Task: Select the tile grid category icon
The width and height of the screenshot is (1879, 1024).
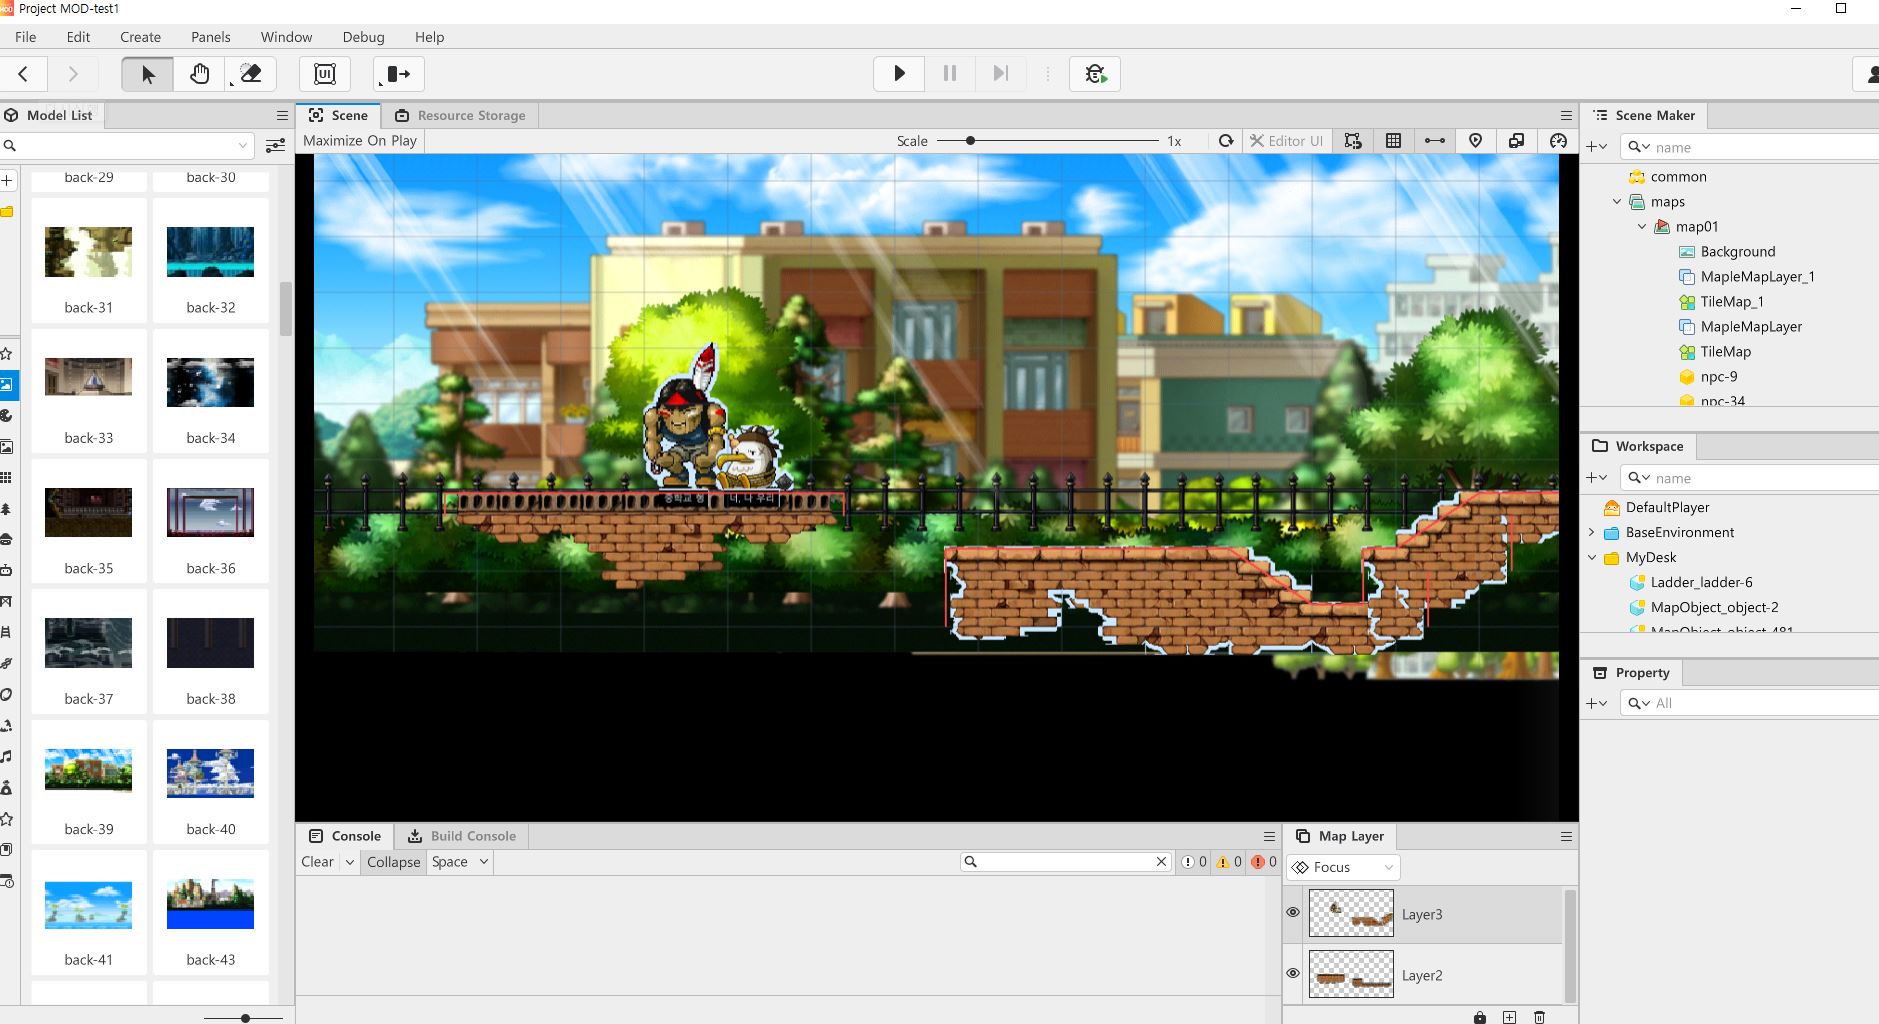Action: [6, 478]
